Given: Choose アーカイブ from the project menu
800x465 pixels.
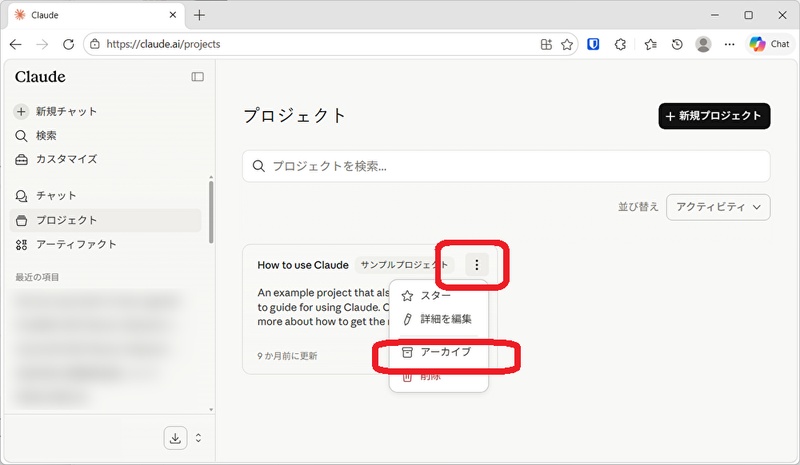Looking at the screenshot, I should tap(439, 352).
